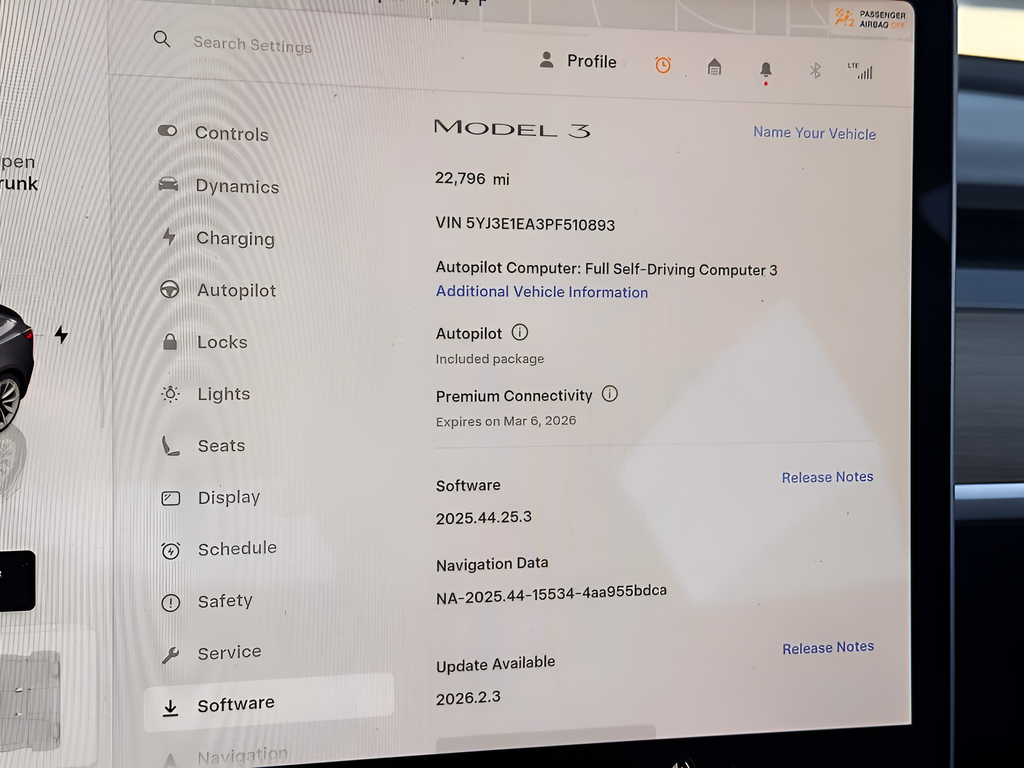Click the Search Settings field
Viewport: 1024px width, 768px height.
(252, 44)
